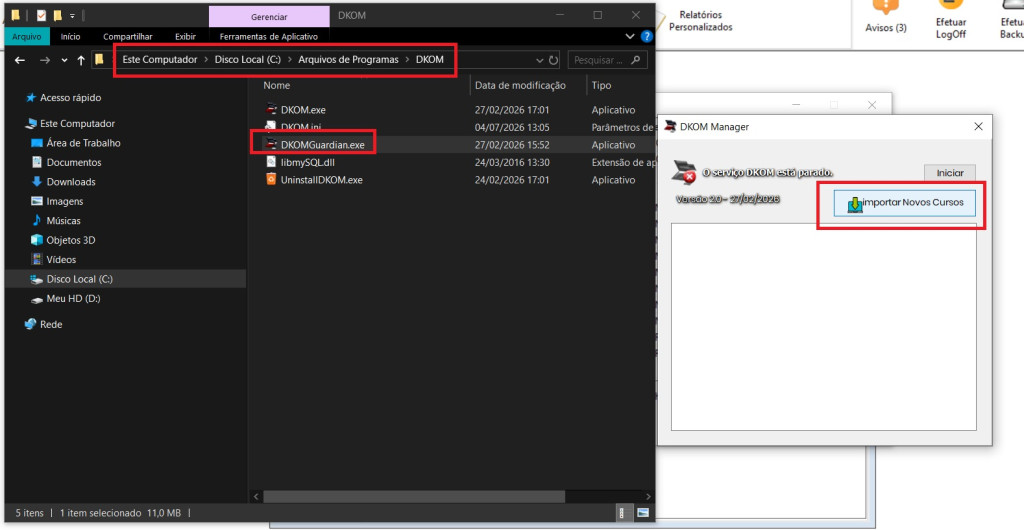Click the Importar Novos Cursos button

[x=904, y=203]
